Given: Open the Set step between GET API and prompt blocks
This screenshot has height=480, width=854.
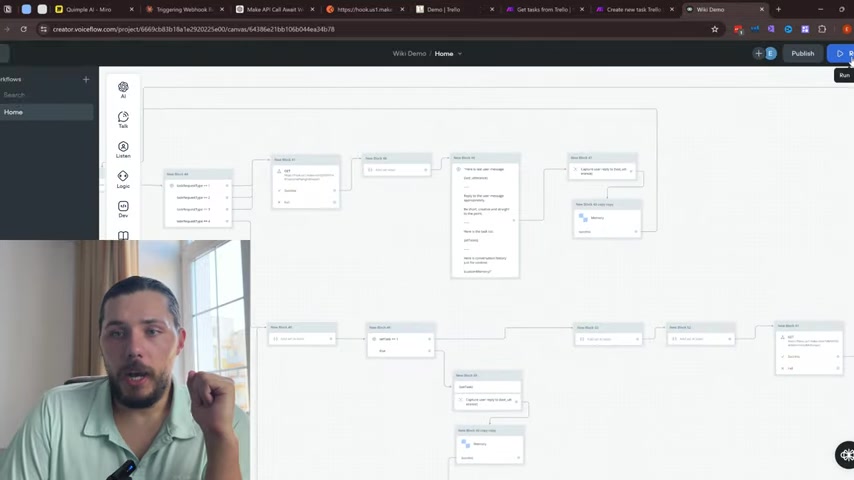Looking at the screenshot, I should pyautogui.click(x=397, y=170).
